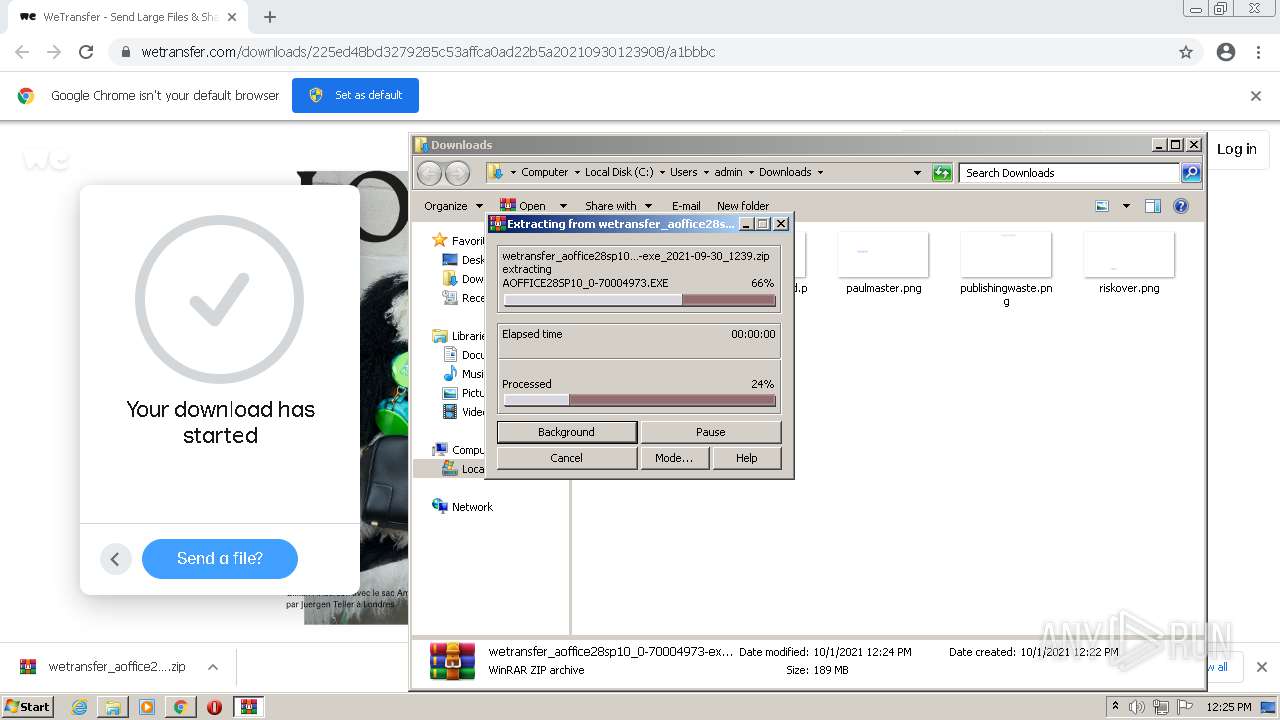Expand dropdown after Downloads breadcrumb
Screen dimensions: 1280x720
click(x=821, y=172)
